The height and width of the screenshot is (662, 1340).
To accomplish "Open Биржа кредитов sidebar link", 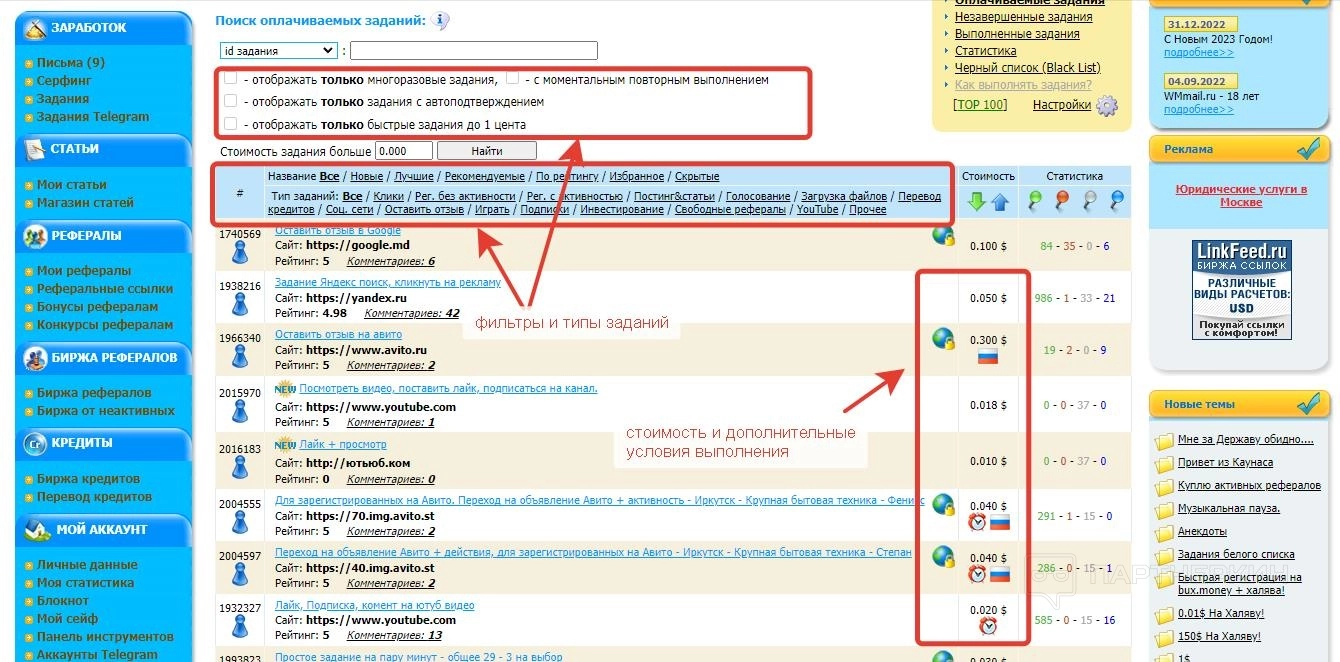I will [88, 479].
